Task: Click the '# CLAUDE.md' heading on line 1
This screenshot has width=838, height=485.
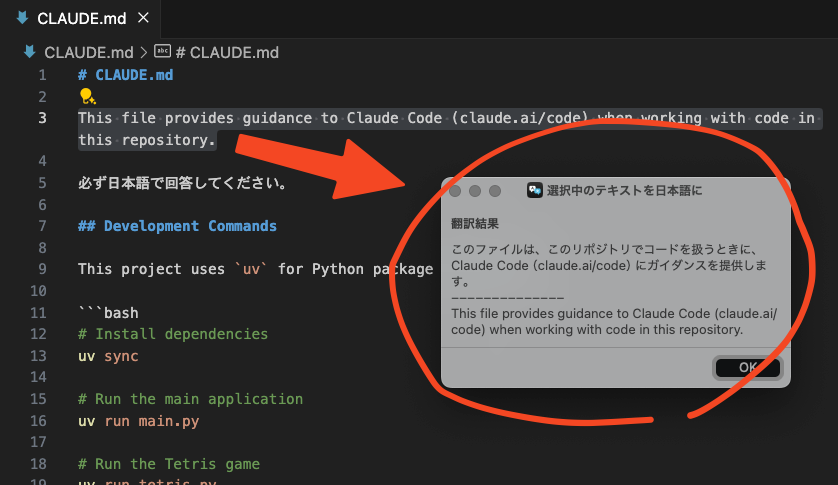Action: [126, 75]
